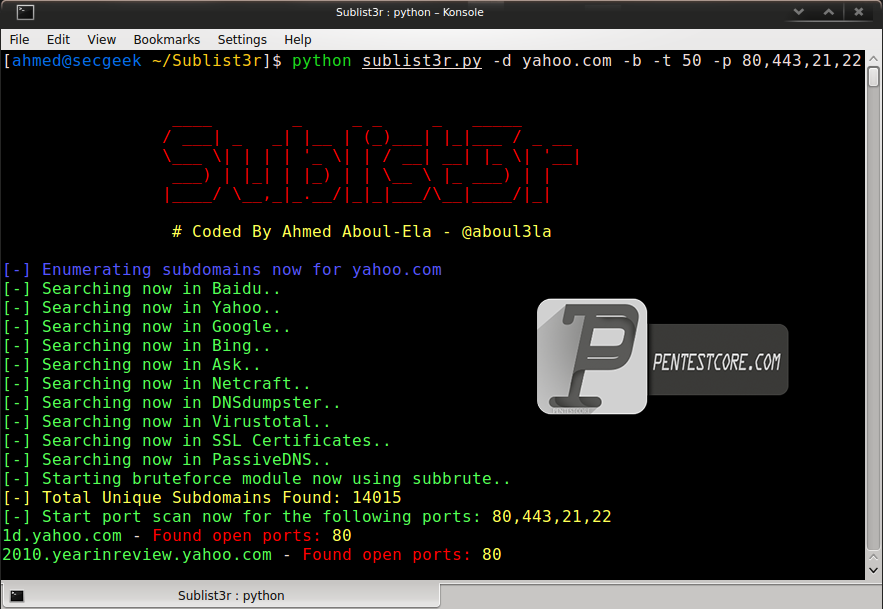The width and height of the screenshot is (883, 609).
Task: Click 'Start port scan now' line
Action: pyautogui.click(x=307, y=517)
